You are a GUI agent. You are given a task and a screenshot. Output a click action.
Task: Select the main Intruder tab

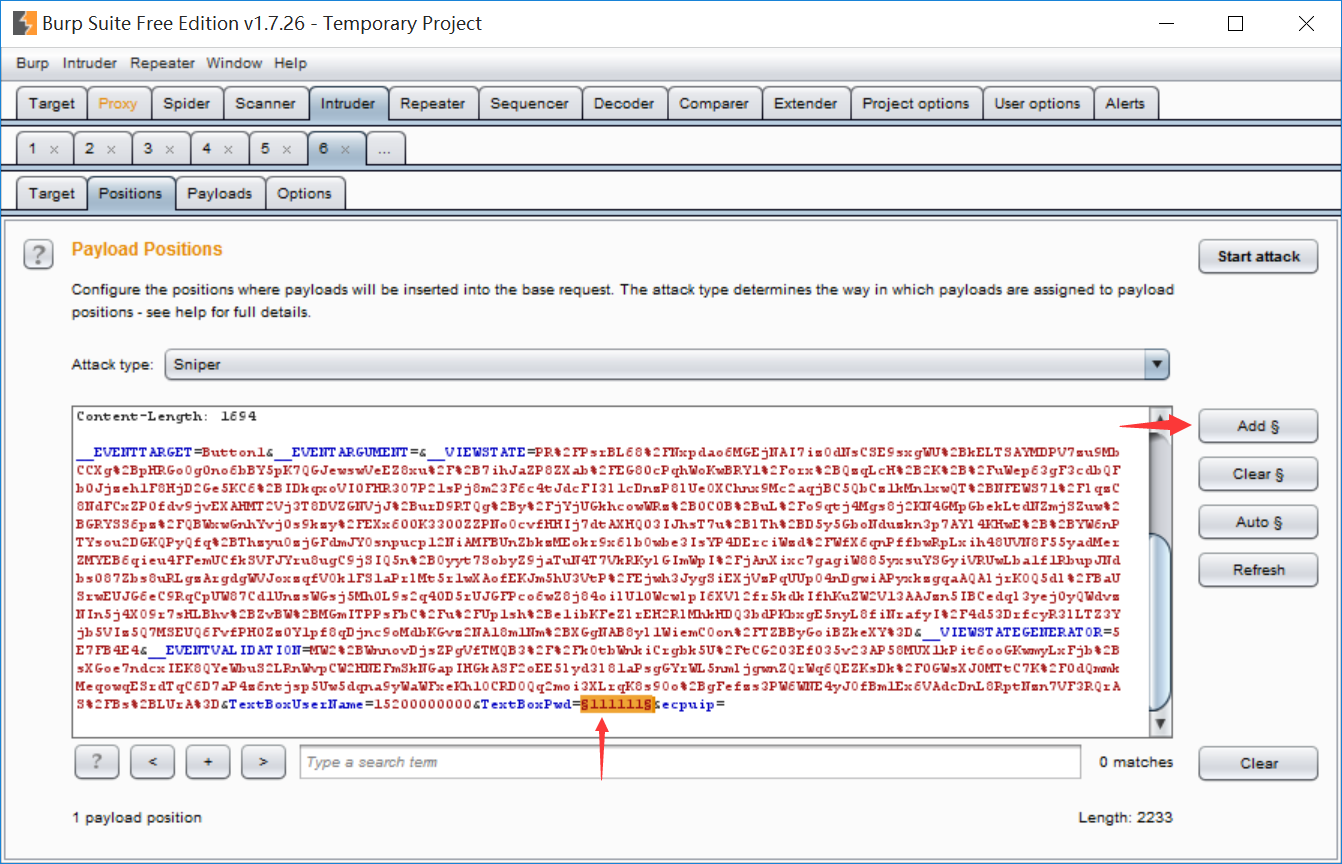pos(348,104)
